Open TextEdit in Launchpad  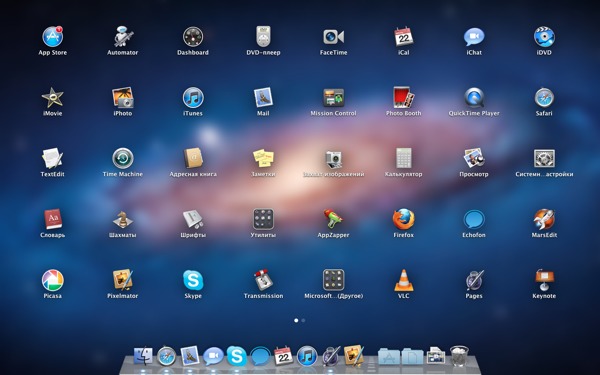52,158
